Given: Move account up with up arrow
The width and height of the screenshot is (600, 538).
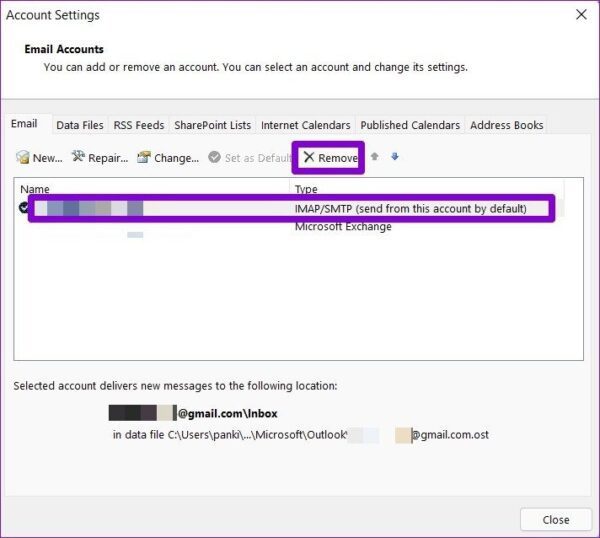Looking at the screenshot, I should pyautogui.click(x=375, y=157).
